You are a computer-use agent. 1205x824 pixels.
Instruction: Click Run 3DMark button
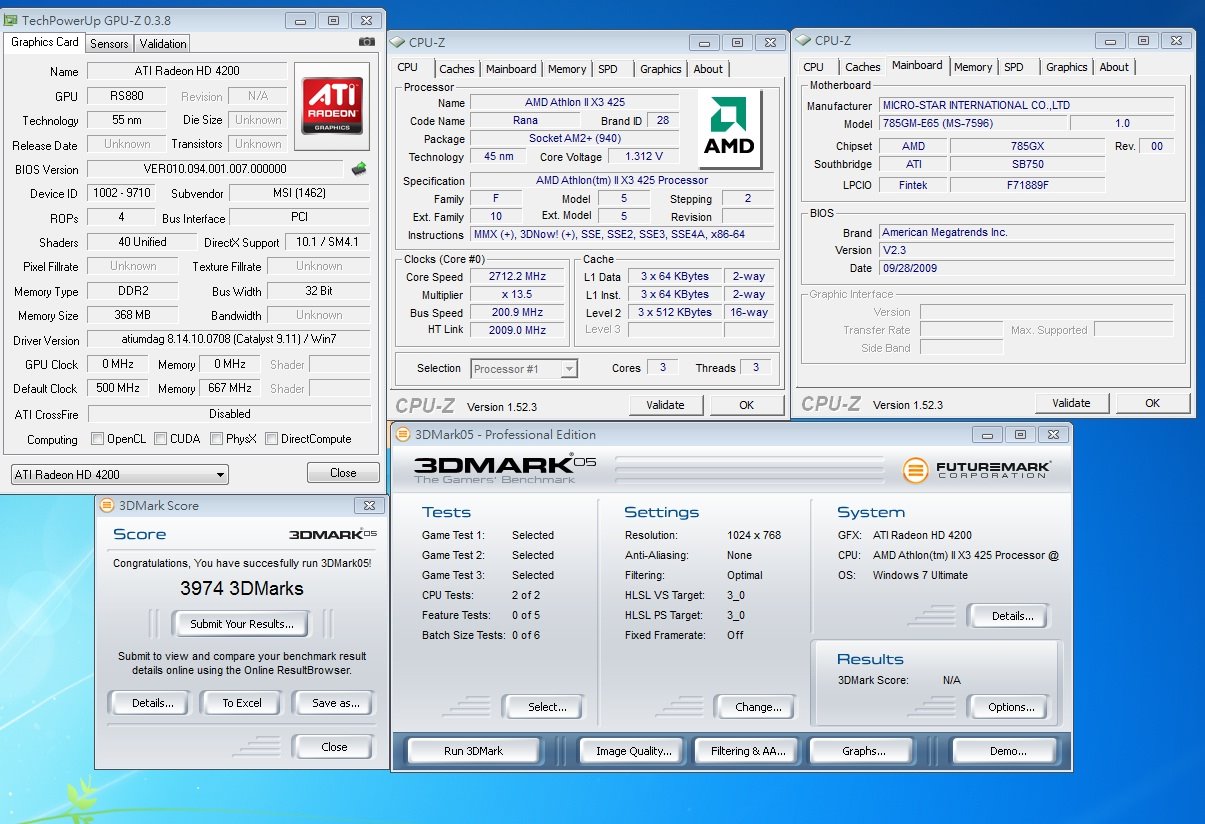(x=473, y=751)
